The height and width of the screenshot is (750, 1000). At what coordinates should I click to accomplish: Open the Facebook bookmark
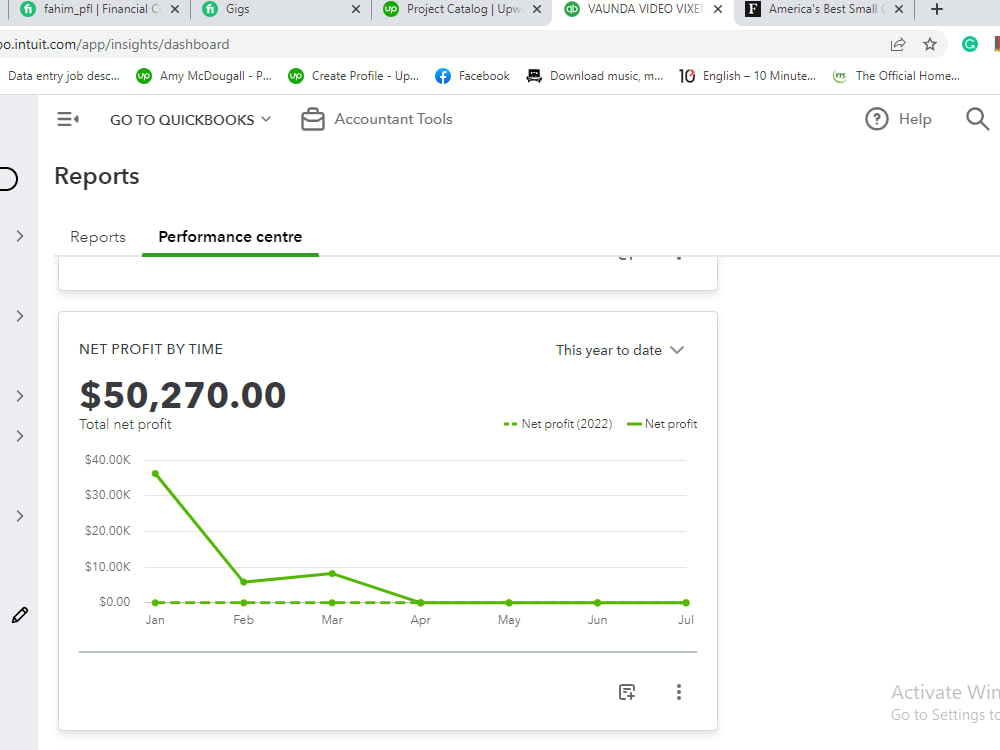pyautogui.click(x=473, y=76)
